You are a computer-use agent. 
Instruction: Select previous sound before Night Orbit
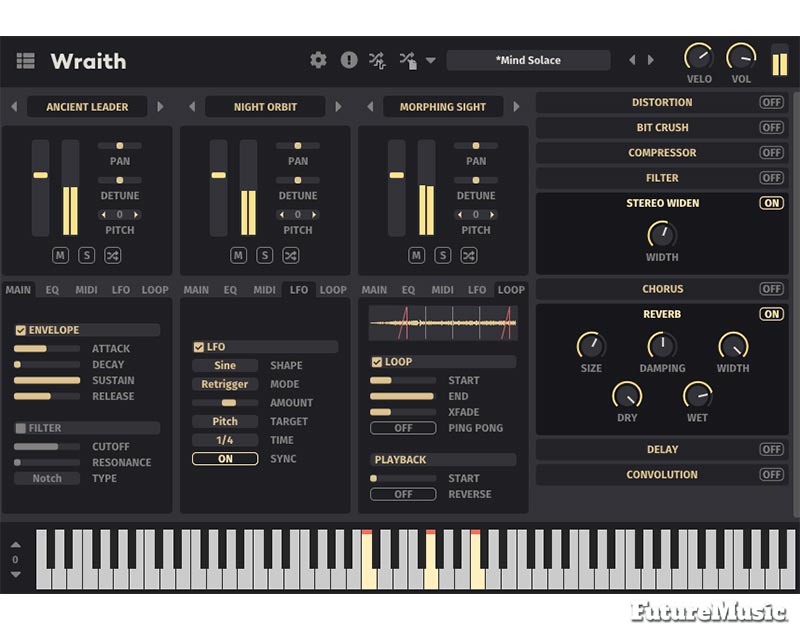(192, 107)
